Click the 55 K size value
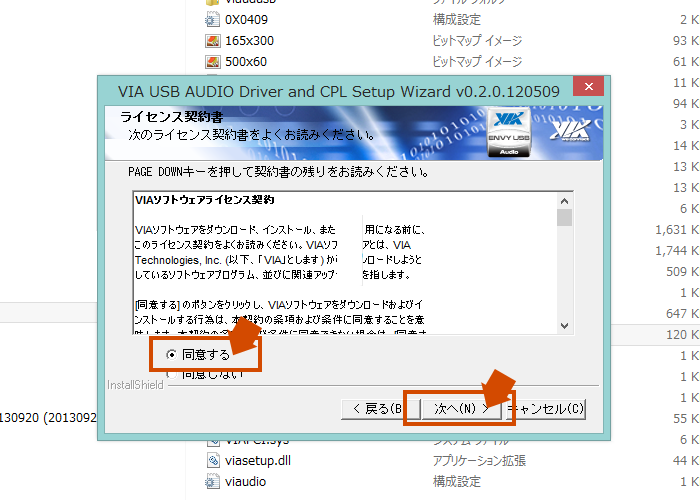The width and height of the screenshot is (700, 500). pyautogui.click(x=686, y=418)
